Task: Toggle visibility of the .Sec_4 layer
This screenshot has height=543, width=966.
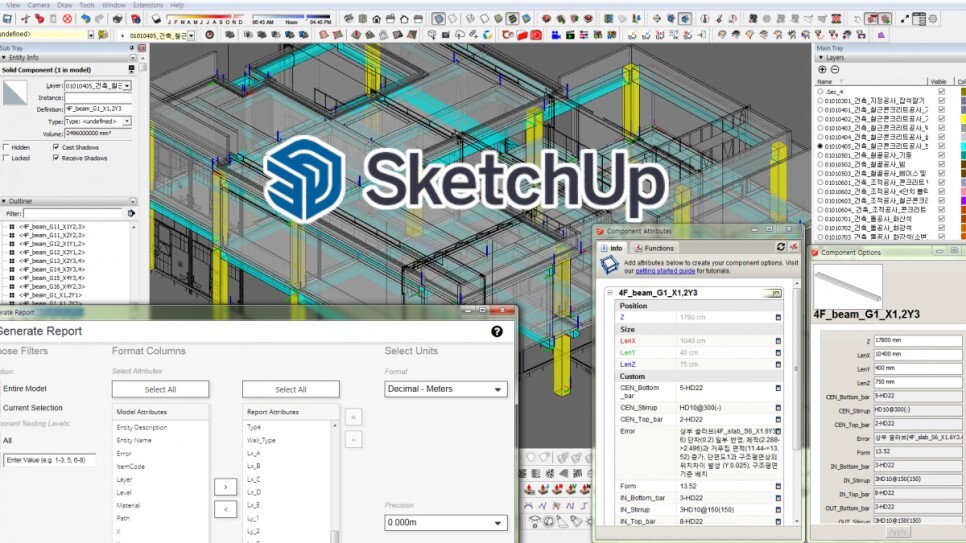Action: pyautogui.click(x=941, y=91)
